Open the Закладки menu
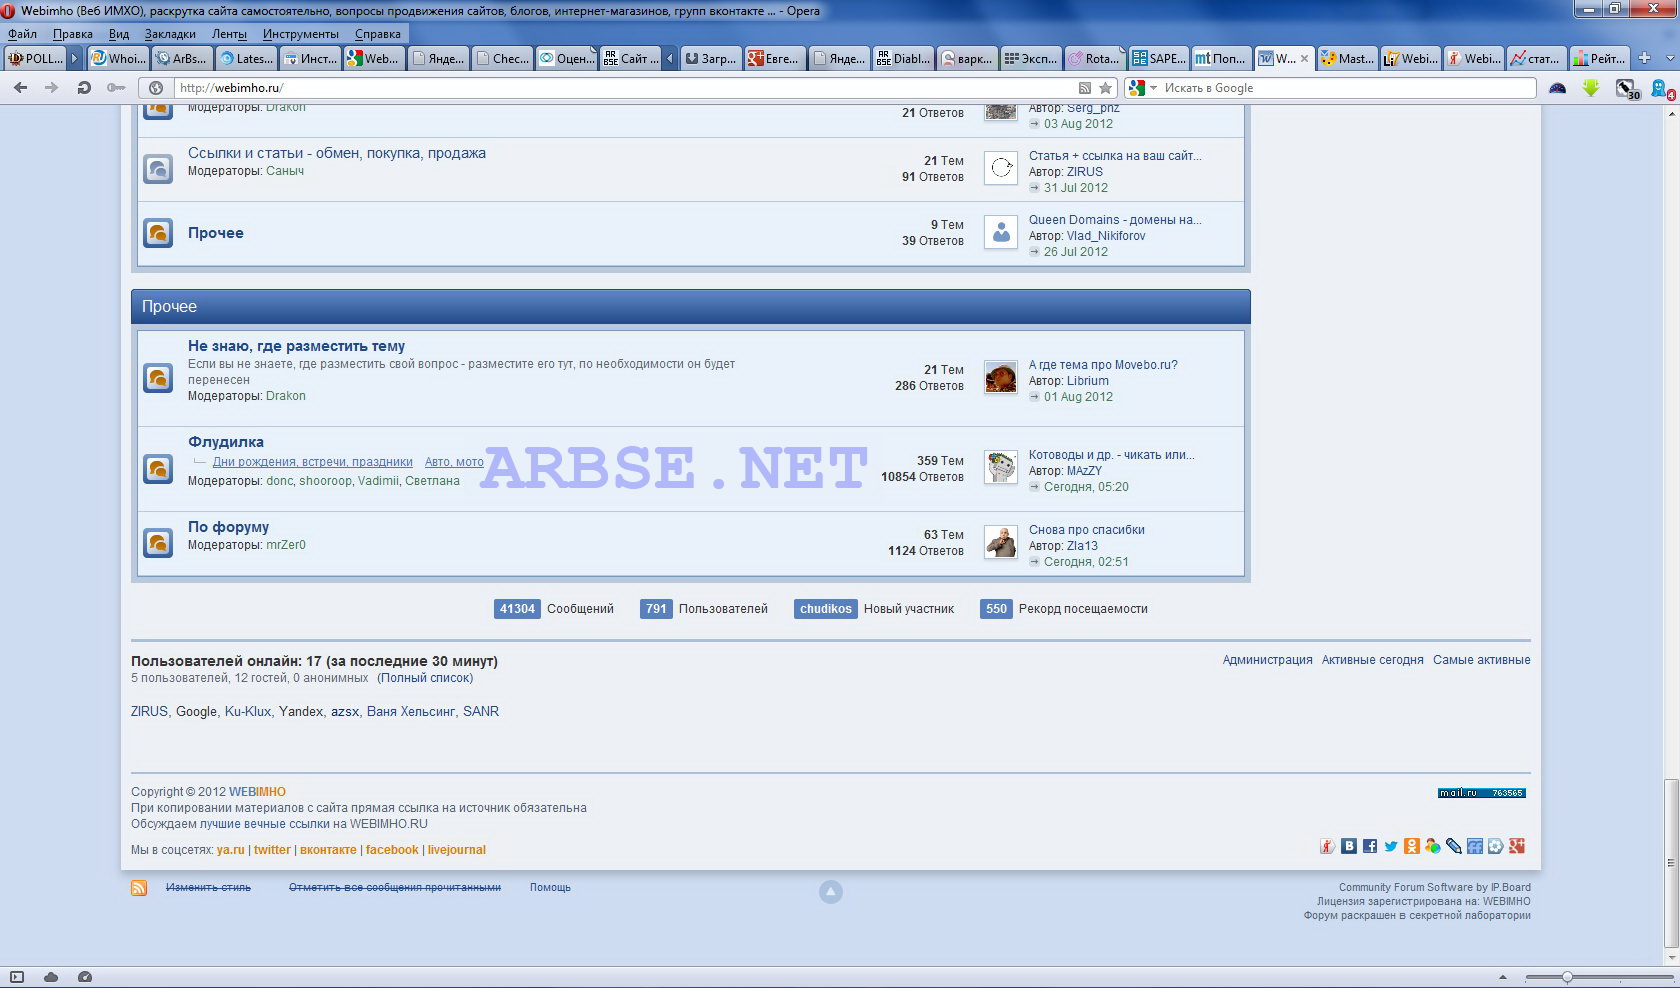This screenshot has width=1680, height=988. (x=170, y=34)
